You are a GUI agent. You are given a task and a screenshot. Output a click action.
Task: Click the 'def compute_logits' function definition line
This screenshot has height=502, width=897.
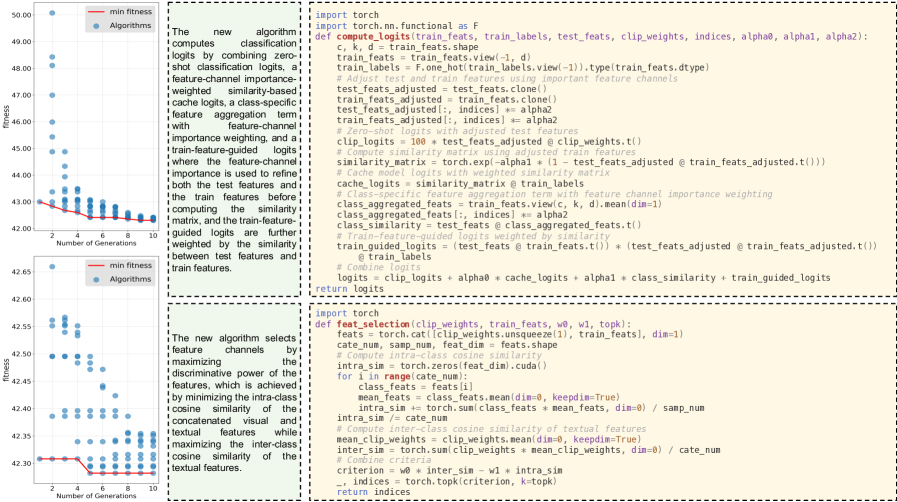(x=591, y=37)
